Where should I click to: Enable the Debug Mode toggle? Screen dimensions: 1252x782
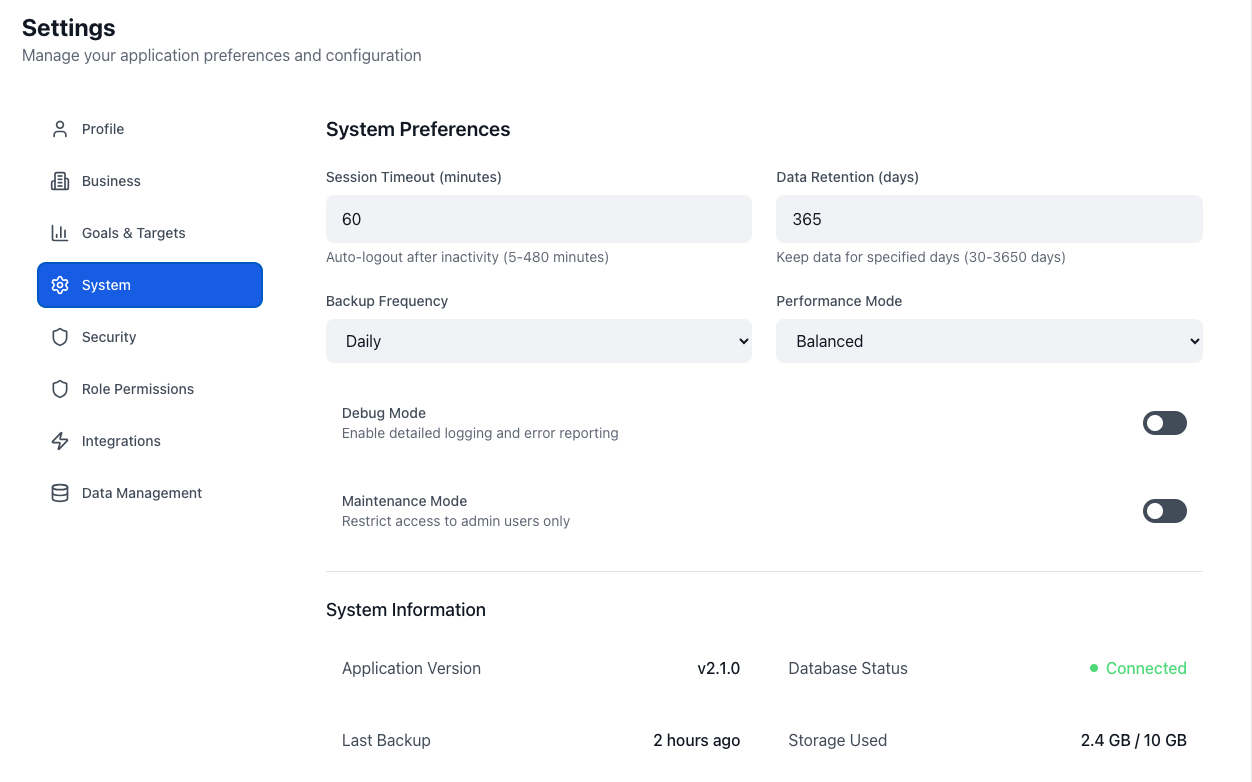click(1164, 423)
